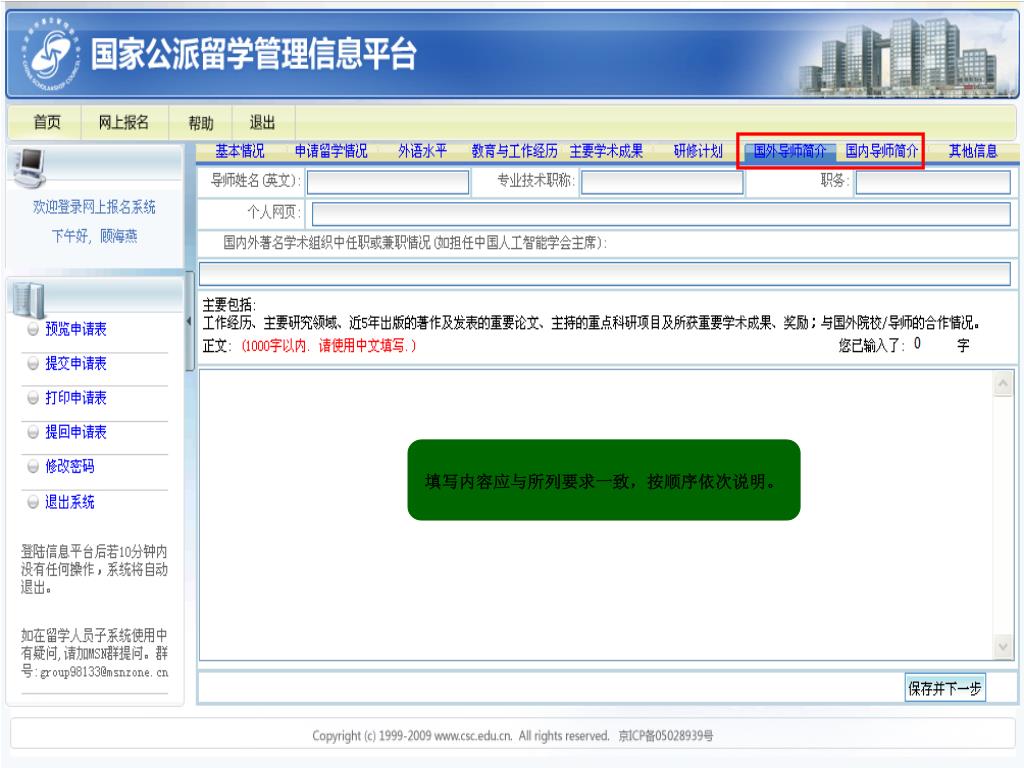Click the text area scroll-up arrow
This screenshot has height=768, width=1024.
pos(1002,384)
